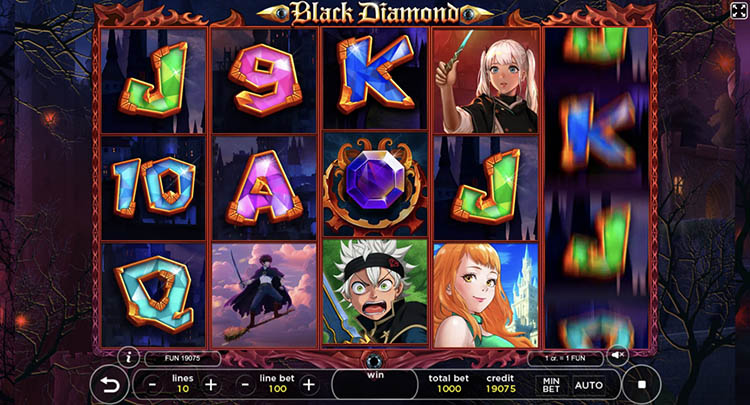Click the back arrow return button
This screenshot has height=405, width=750.
tap(110, 385)
